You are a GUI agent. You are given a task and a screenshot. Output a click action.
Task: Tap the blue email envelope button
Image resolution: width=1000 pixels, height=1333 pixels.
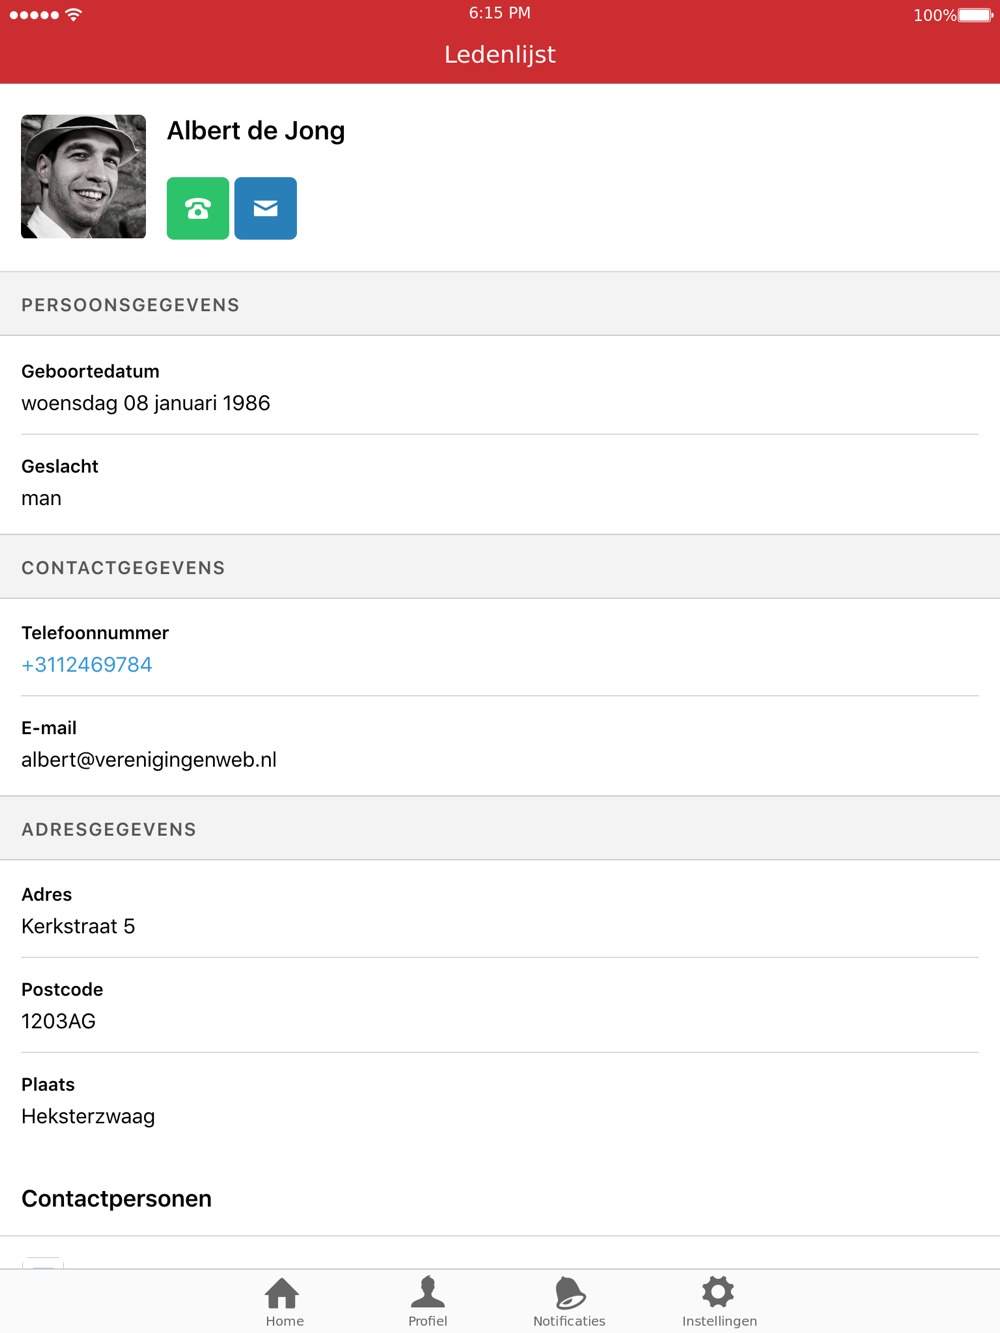pos(265,208)
